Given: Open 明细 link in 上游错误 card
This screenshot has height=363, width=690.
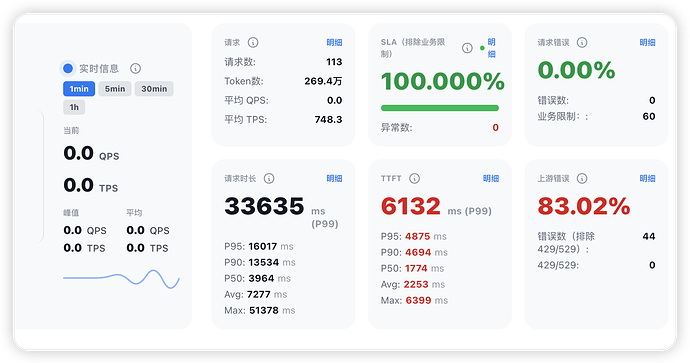Looking at the screenshot, I should coord(647,178).
